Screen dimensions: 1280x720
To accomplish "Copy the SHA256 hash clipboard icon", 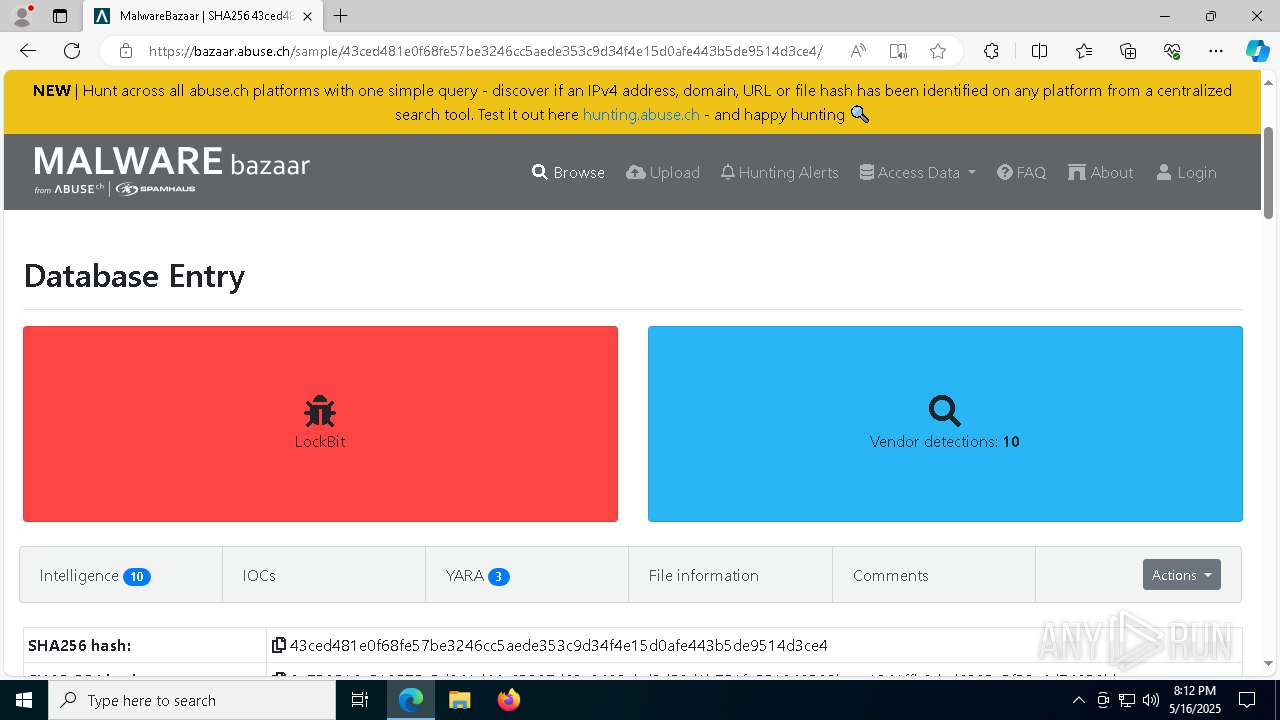I will [x=279, y=645].
